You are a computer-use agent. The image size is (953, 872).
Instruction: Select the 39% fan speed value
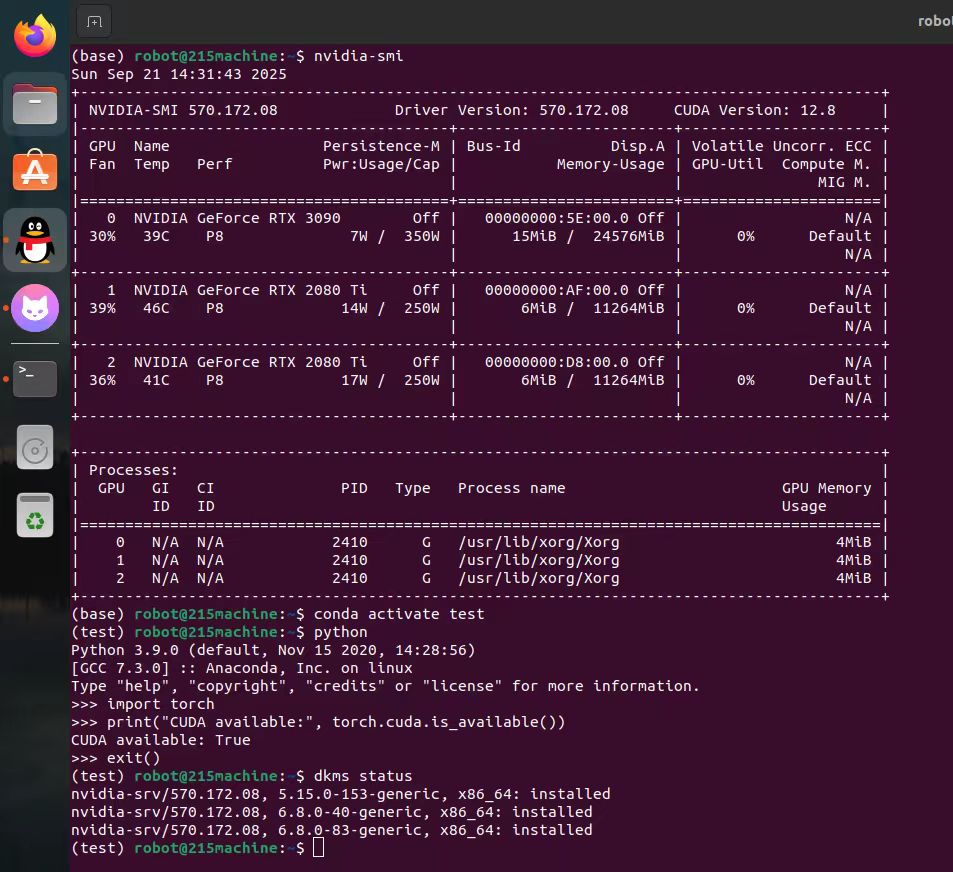pos(102,308)
